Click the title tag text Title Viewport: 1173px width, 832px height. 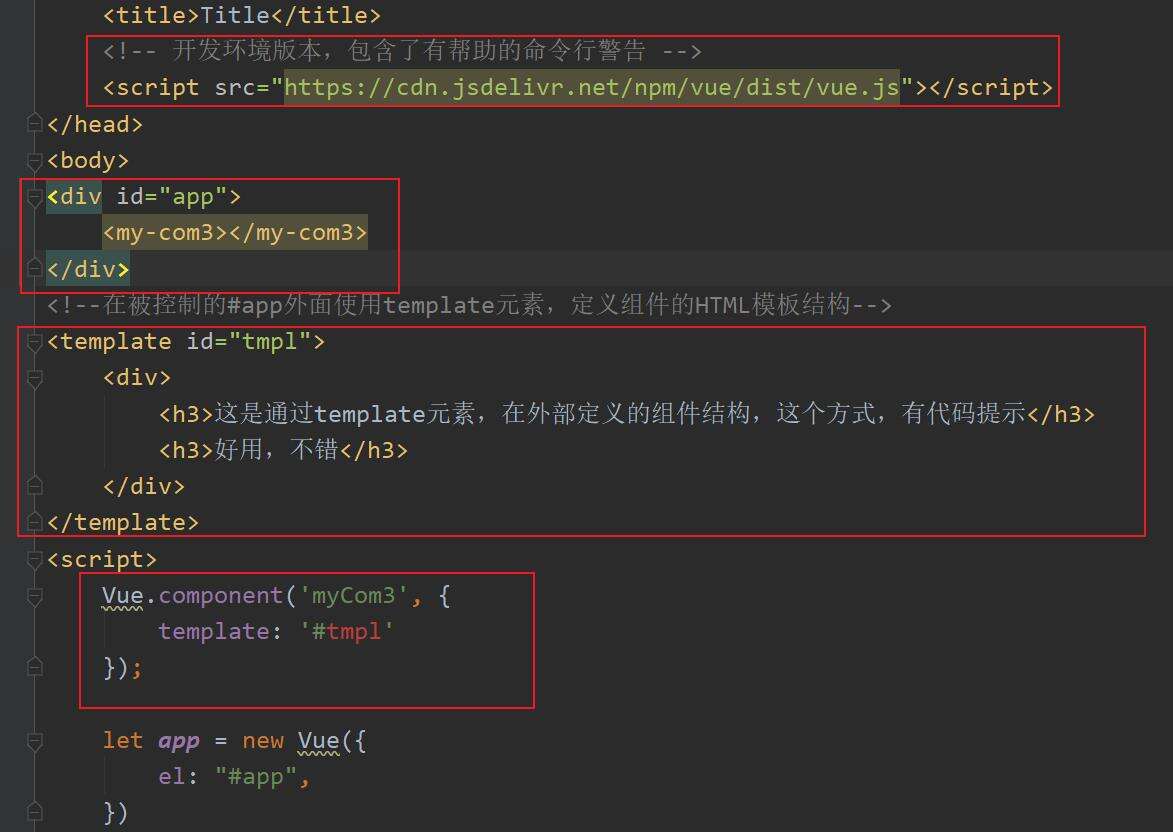coord(235,15)
